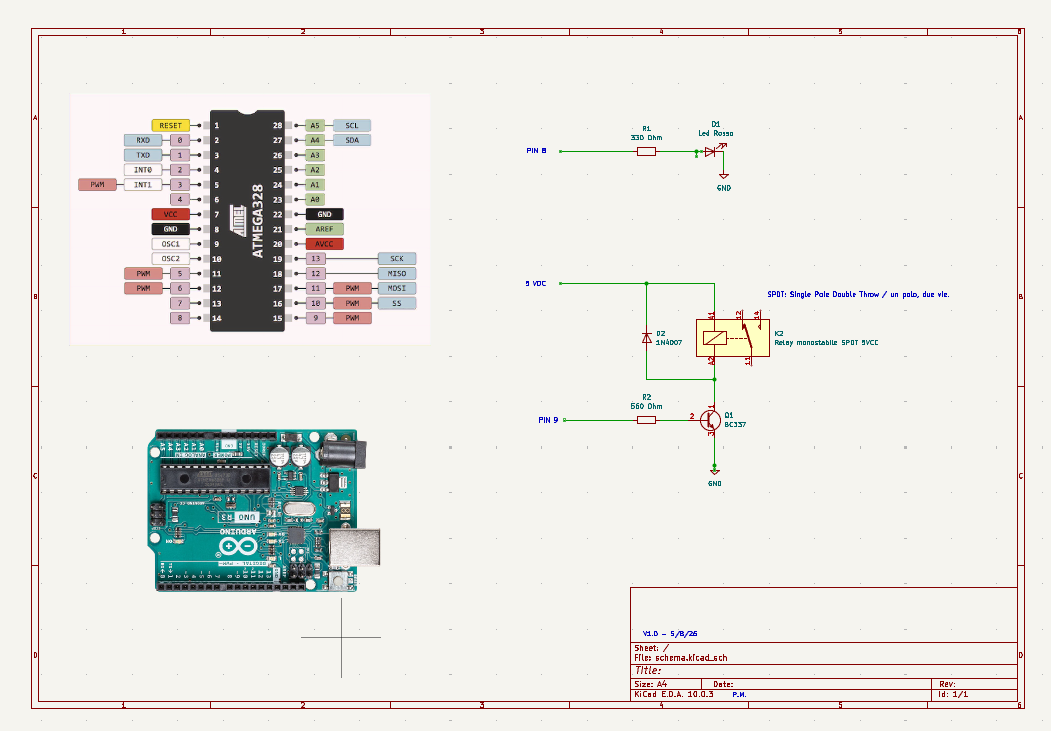Click the red VCC pin label

(171, 214)
